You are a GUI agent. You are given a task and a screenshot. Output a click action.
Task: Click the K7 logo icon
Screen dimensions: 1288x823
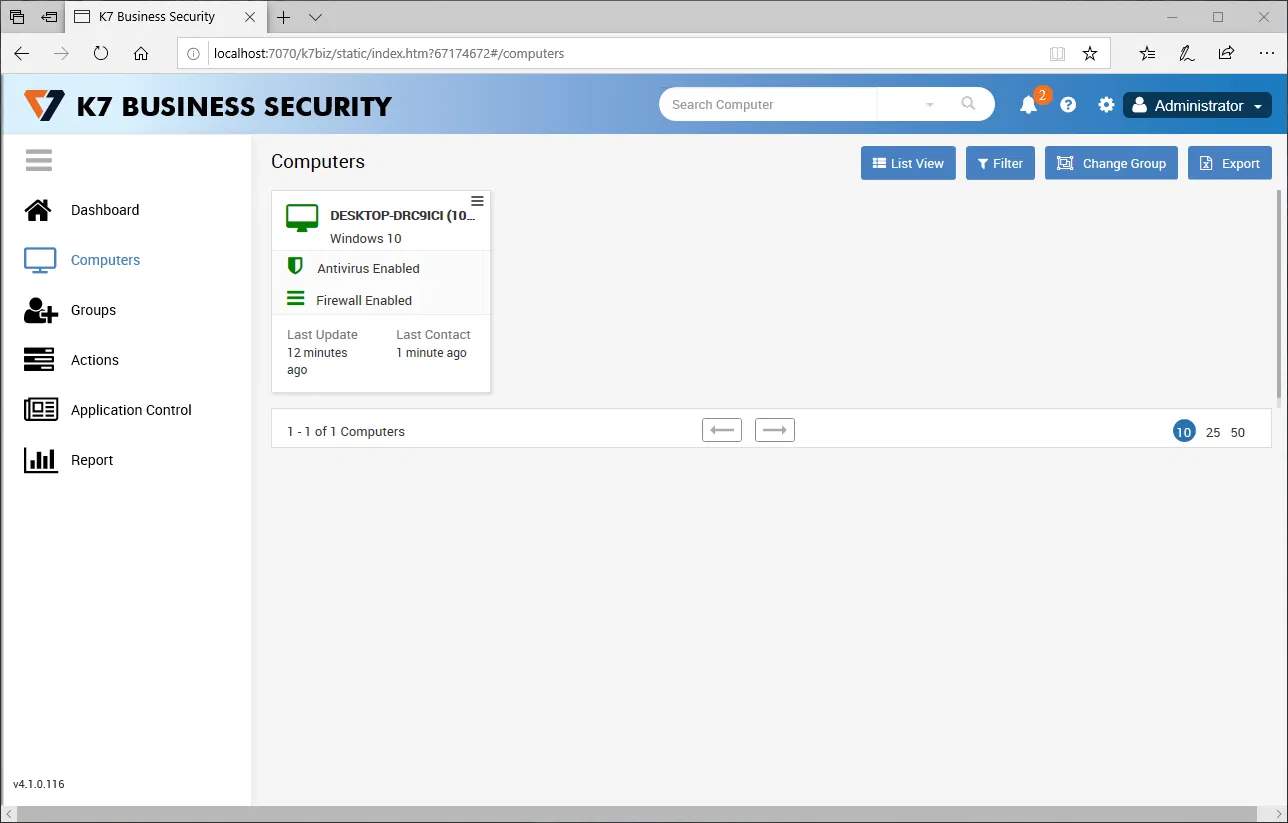[x=44, y=105]
